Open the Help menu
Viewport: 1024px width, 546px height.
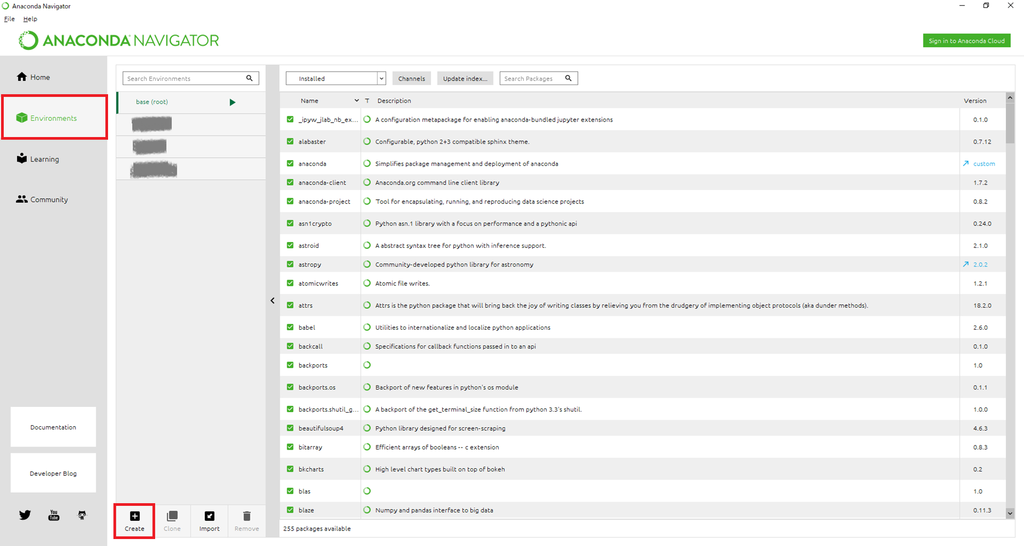(30, 19)
